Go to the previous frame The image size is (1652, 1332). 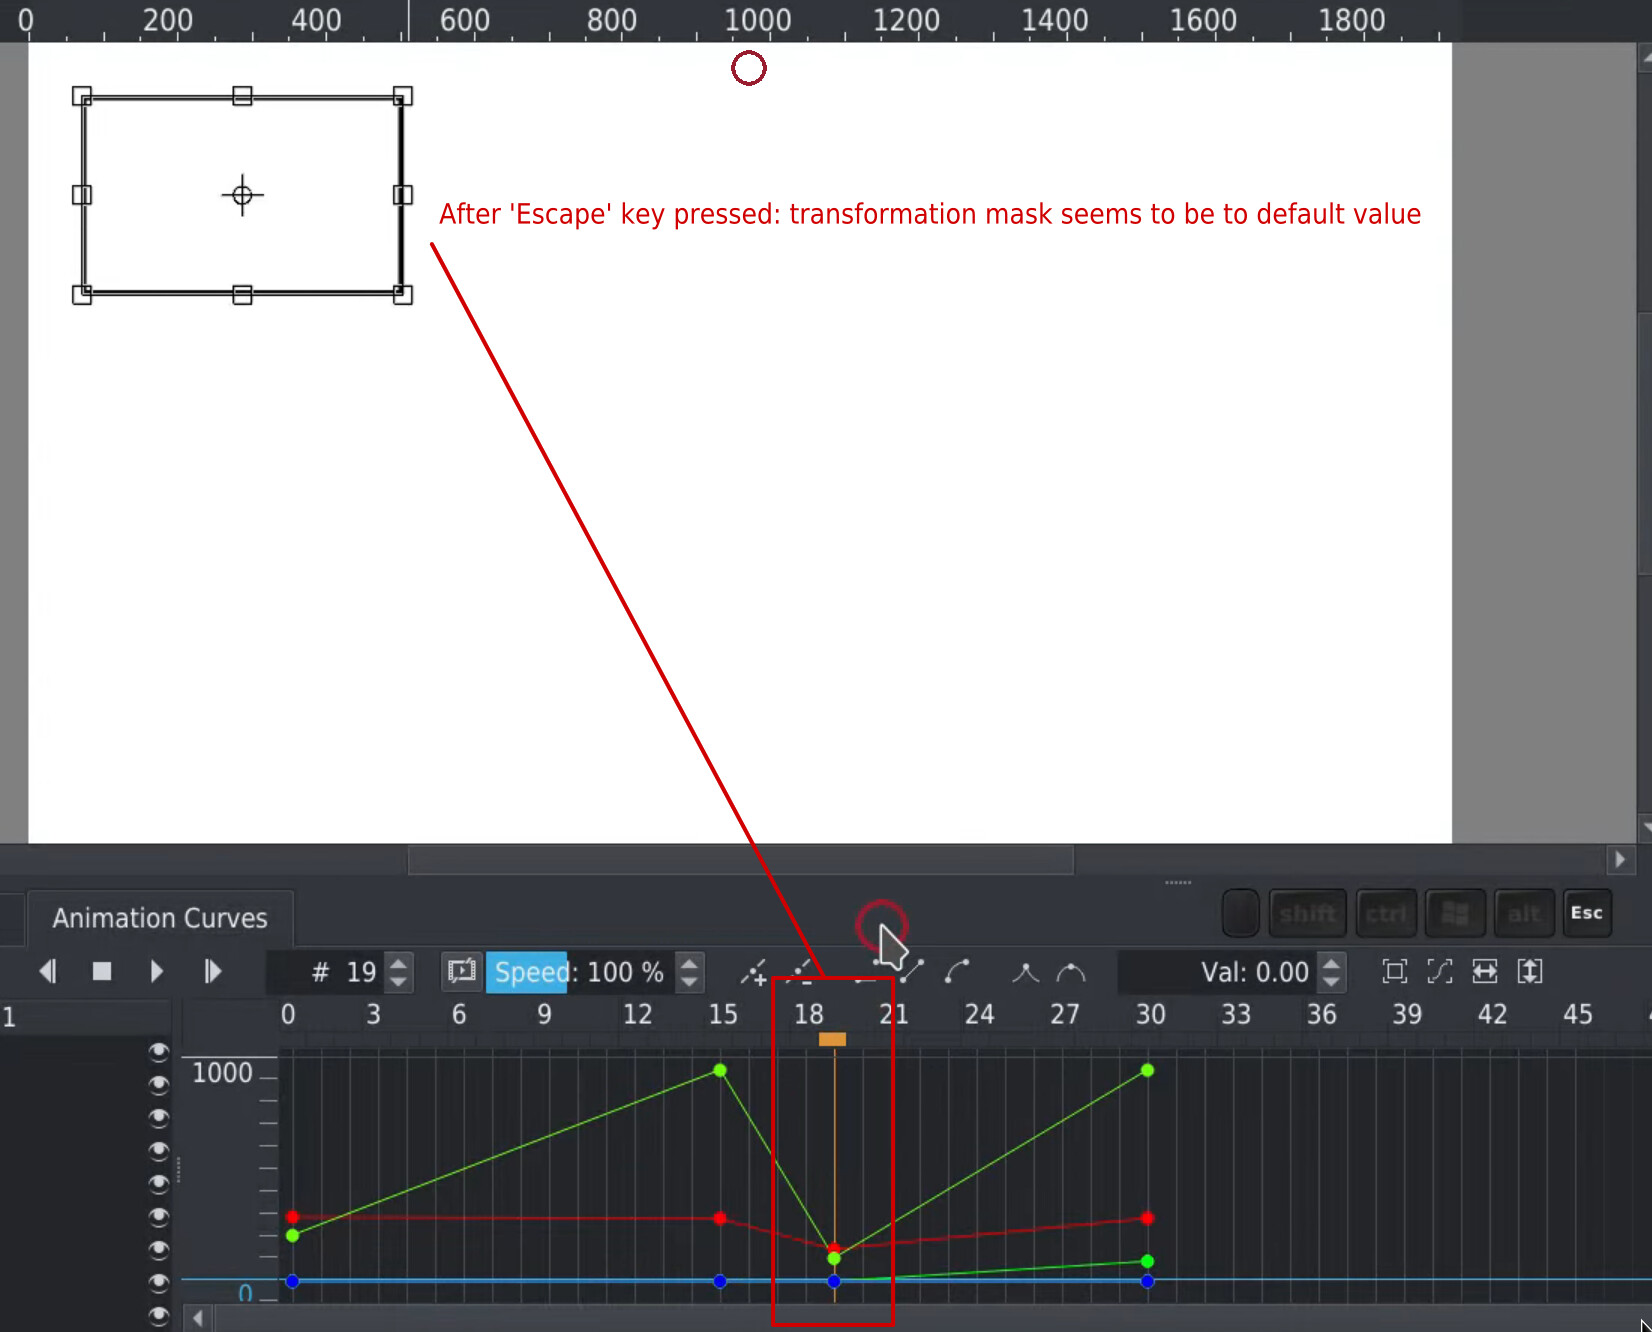(47, 971)
